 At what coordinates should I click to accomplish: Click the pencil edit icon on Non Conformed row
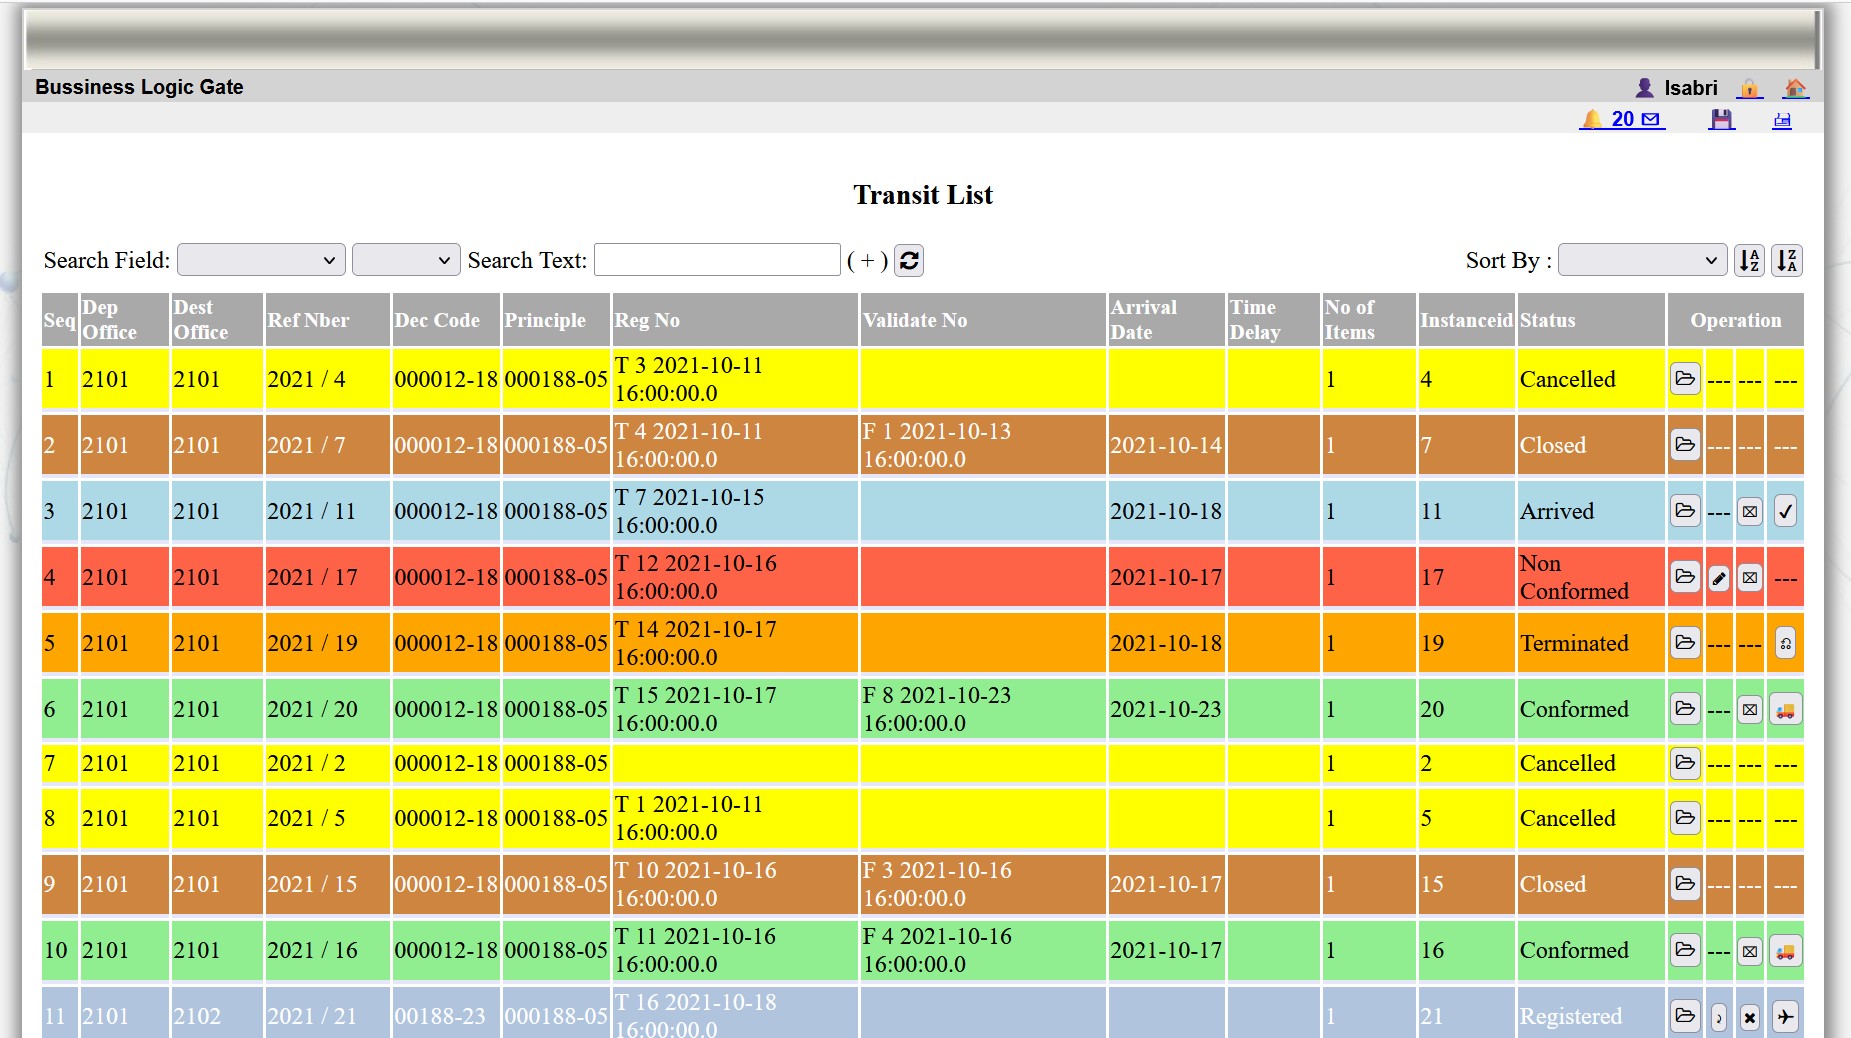pyautogui.click(x=1718, y=577)
